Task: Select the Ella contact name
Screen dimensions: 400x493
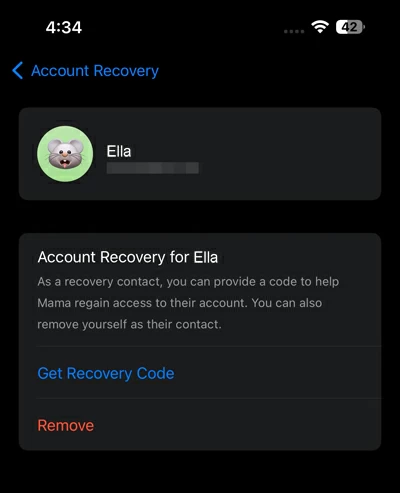Action: click(x=119, y=151)
